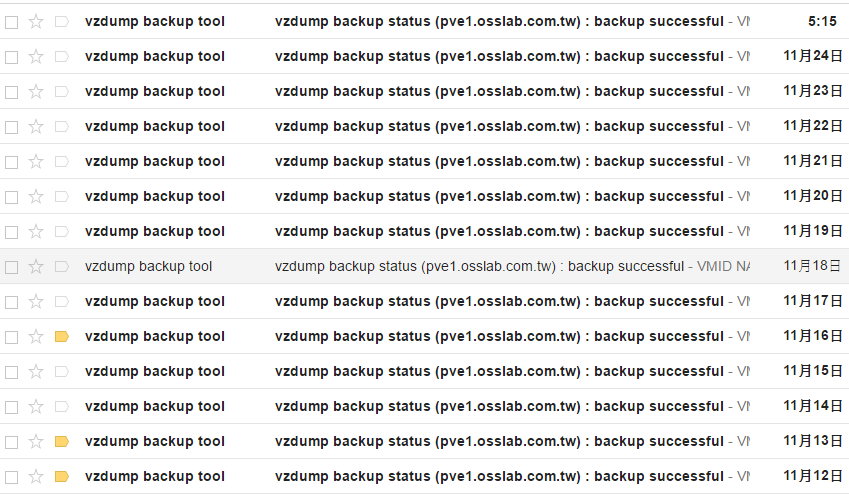Click the yellow importance marker on 11月12日 email
Screen dimensions: 849x494
click(x=61, y=476)
